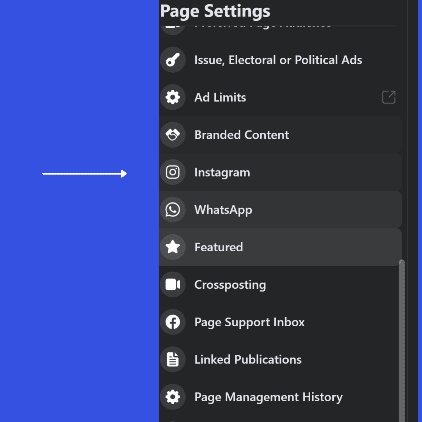Open the Crossposting settings entry

[280, 285]
